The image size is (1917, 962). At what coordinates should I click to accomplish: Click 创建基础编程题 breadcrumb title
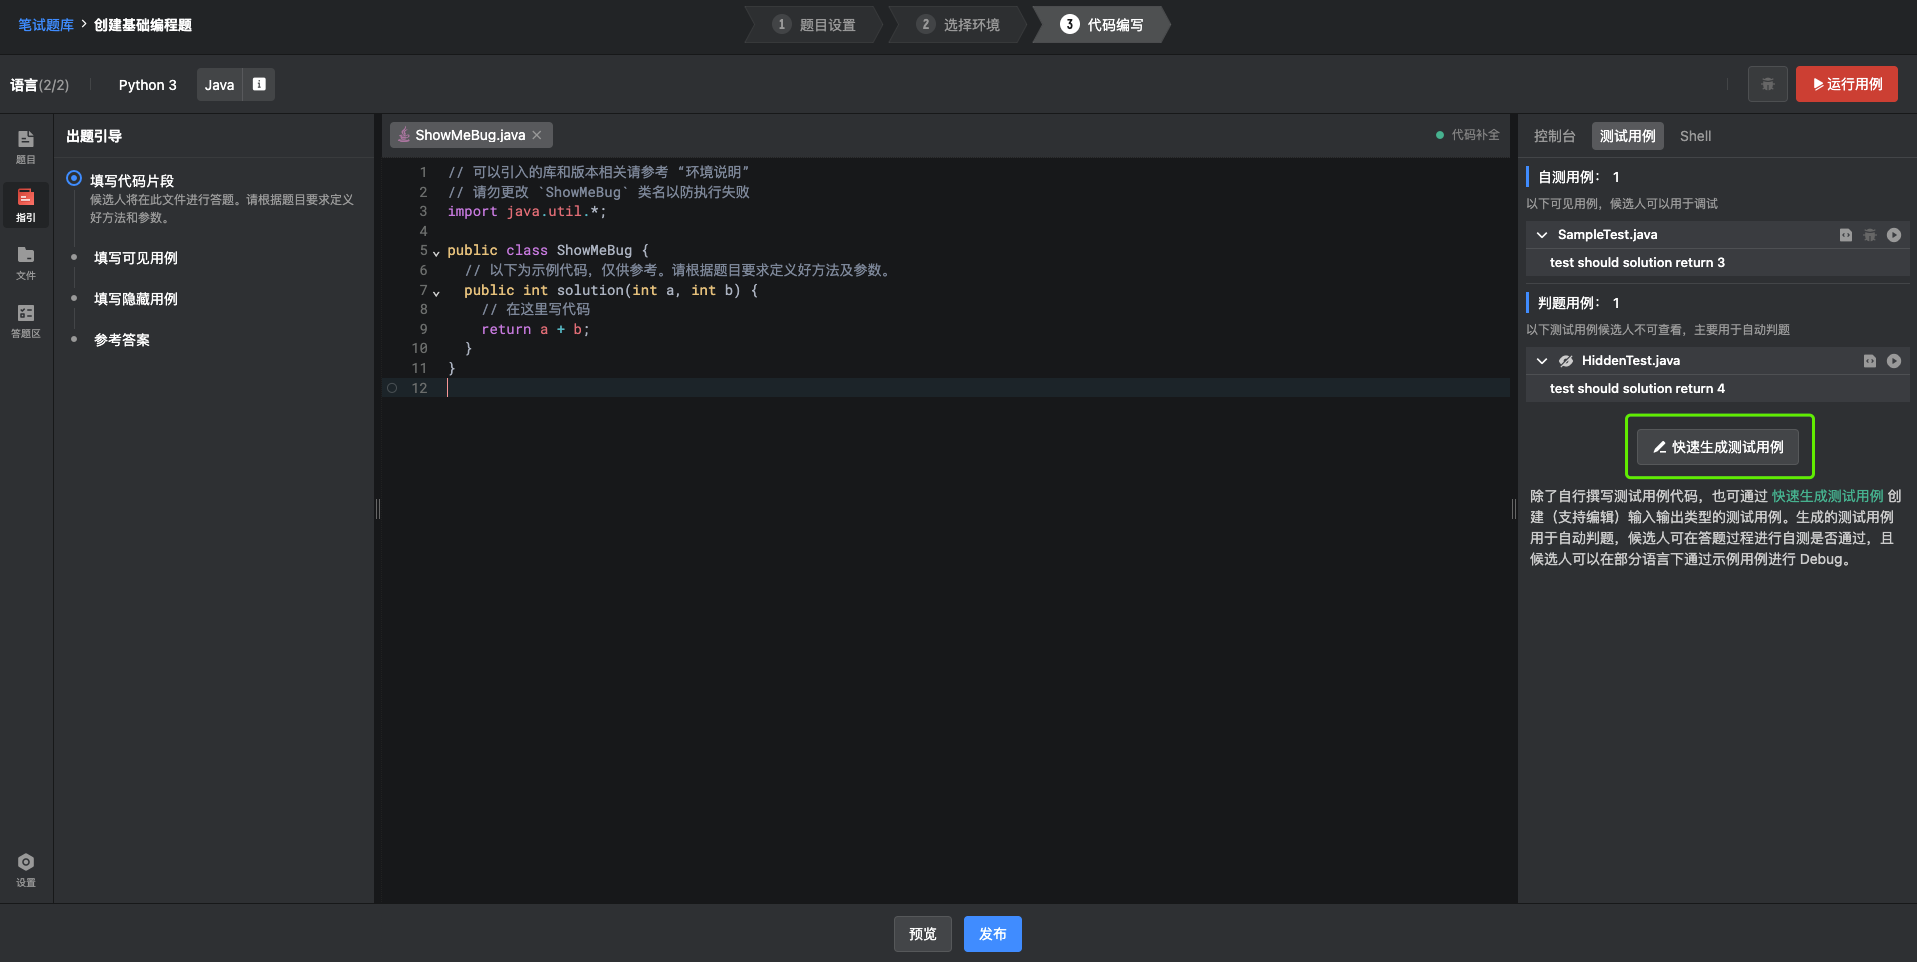[143, 25]
